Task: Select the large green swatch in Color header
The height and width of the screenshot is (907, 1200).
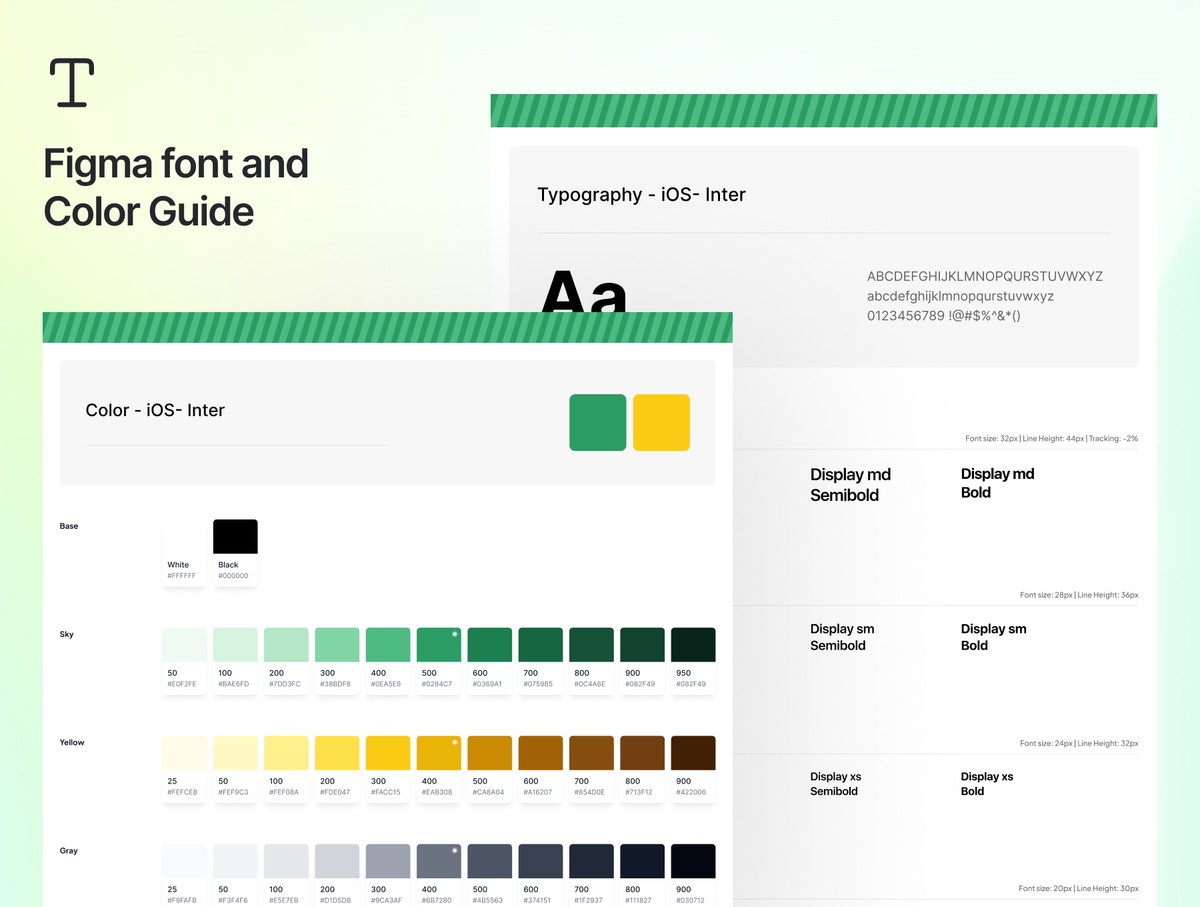Action: click(597, 422)
